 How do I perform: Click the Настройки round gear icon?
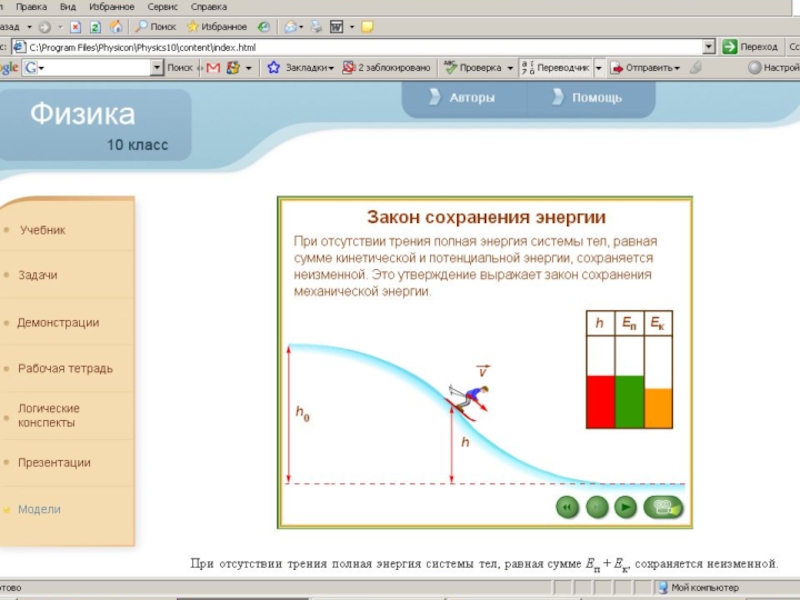(755, 67)
